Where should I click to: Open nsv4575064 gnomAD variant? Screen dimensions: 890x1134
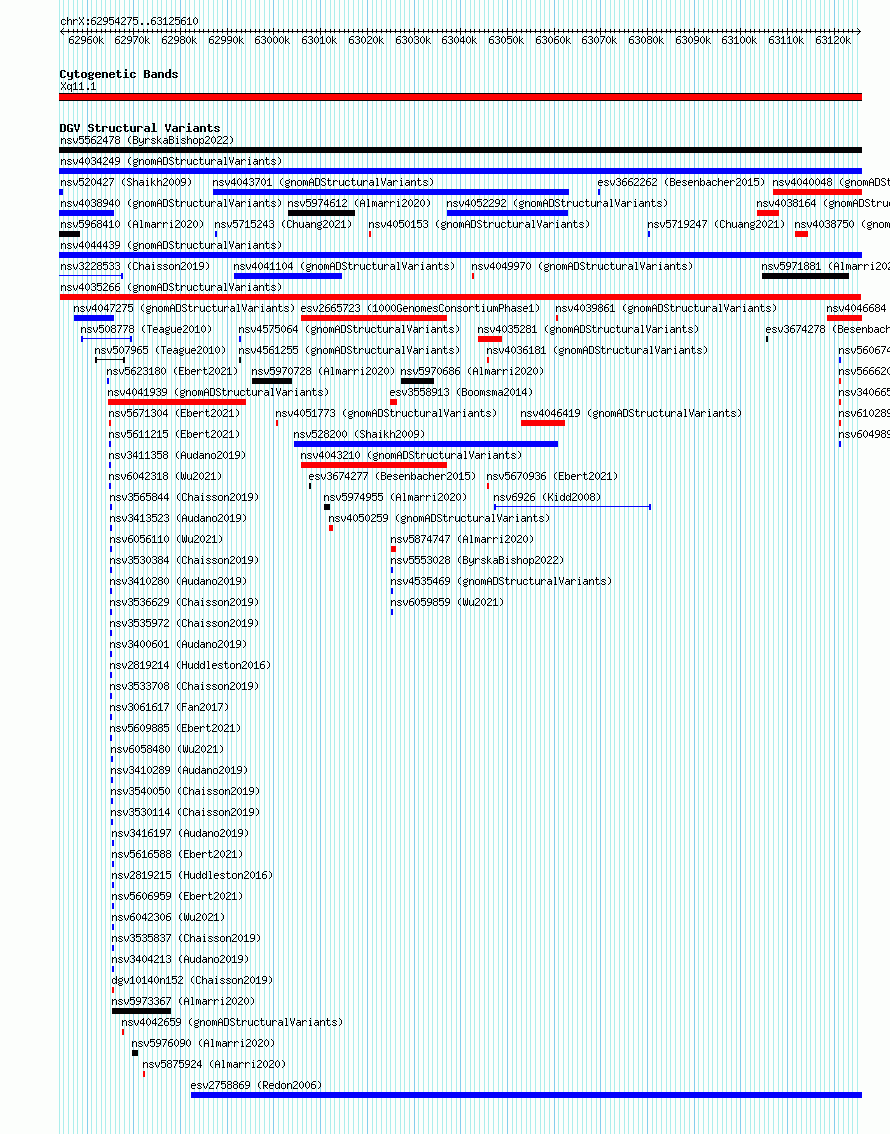tap(348, 329)
